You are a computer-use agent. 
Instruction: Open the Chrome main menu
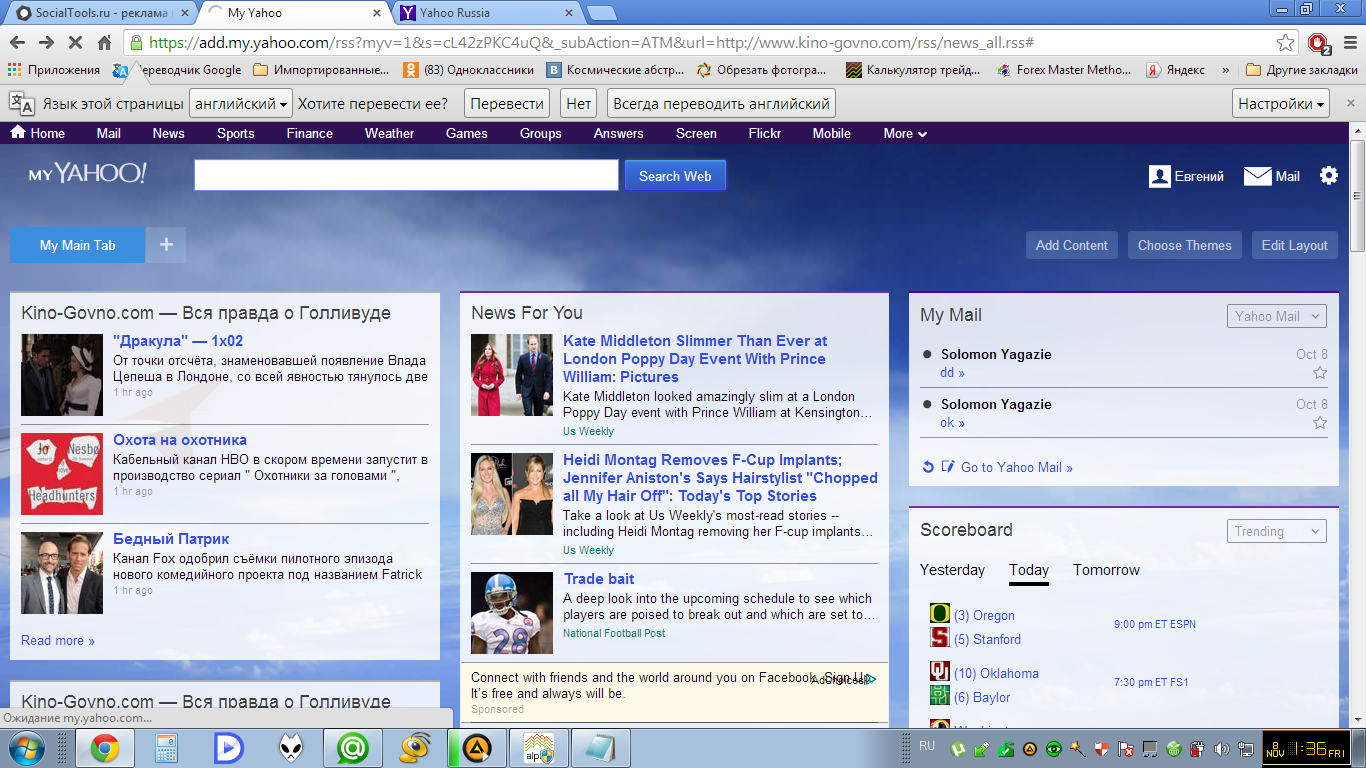click(x=1349, y=43)
